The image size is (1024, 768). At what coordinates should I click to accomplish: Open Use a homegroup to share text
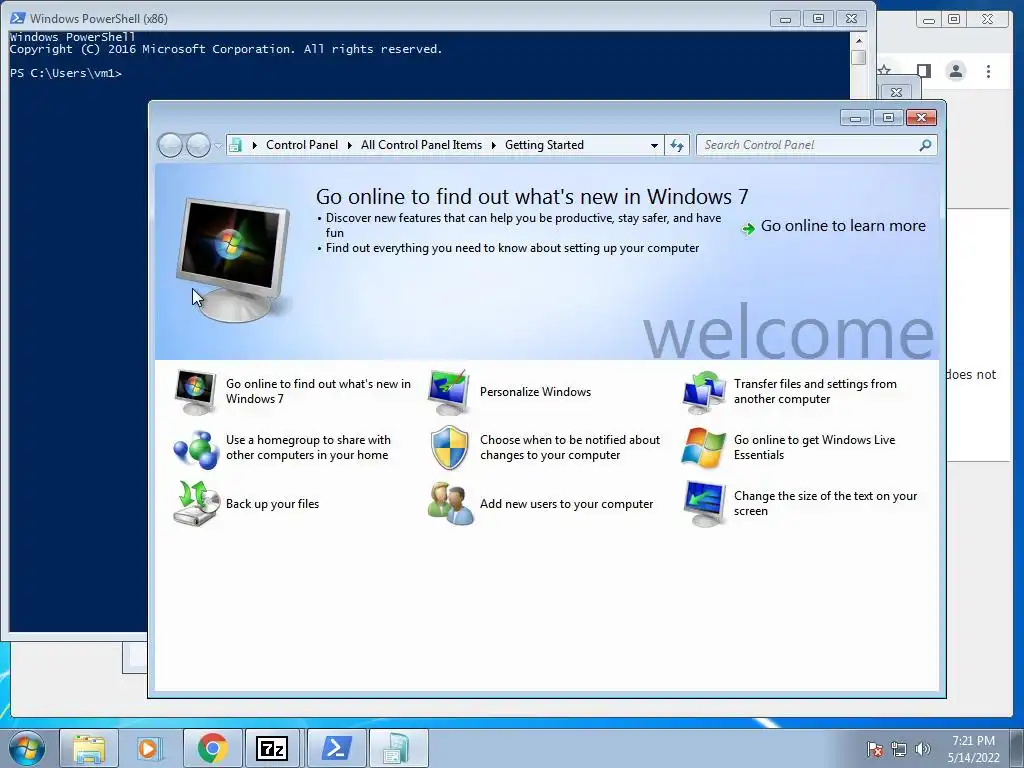coord(308,447)
